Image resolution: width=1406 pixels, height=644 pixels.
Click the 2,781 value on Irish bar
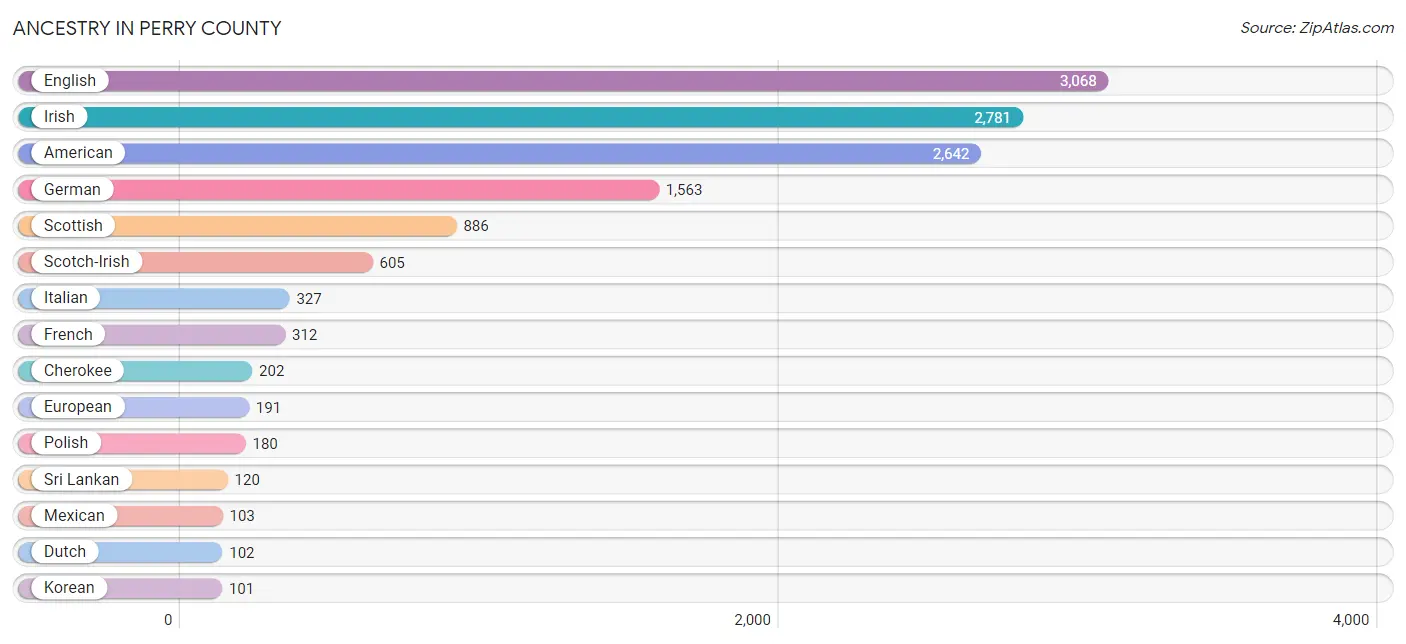pyautogui.click(x=992, y=118)
